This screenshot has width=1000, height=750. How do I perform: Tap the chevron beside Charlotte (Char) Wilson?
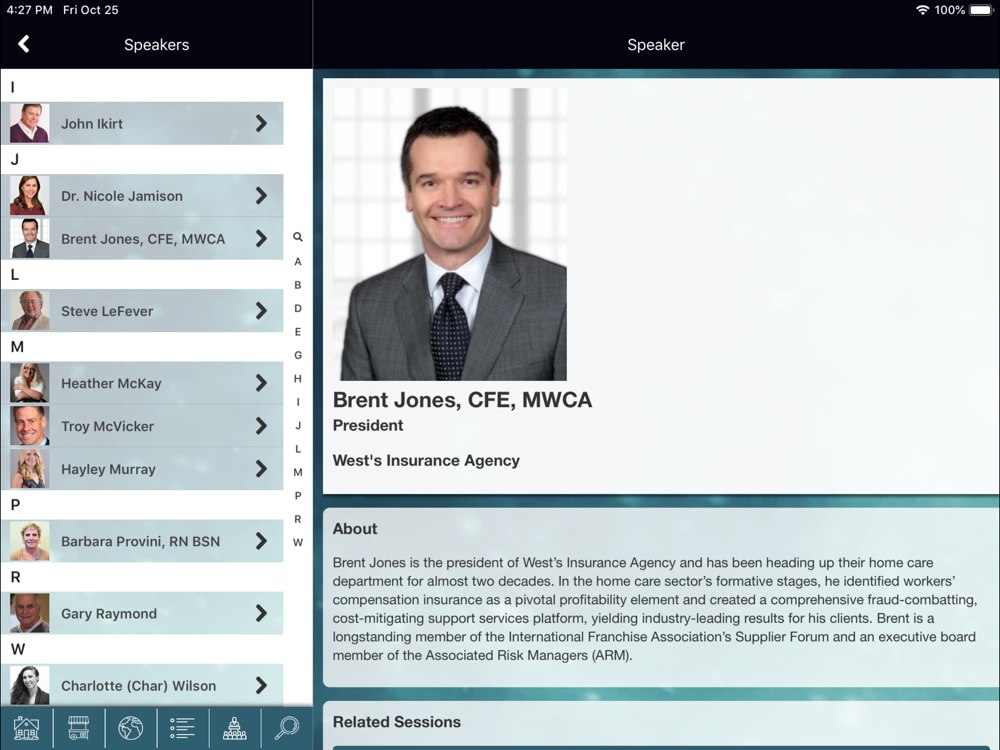261,686
